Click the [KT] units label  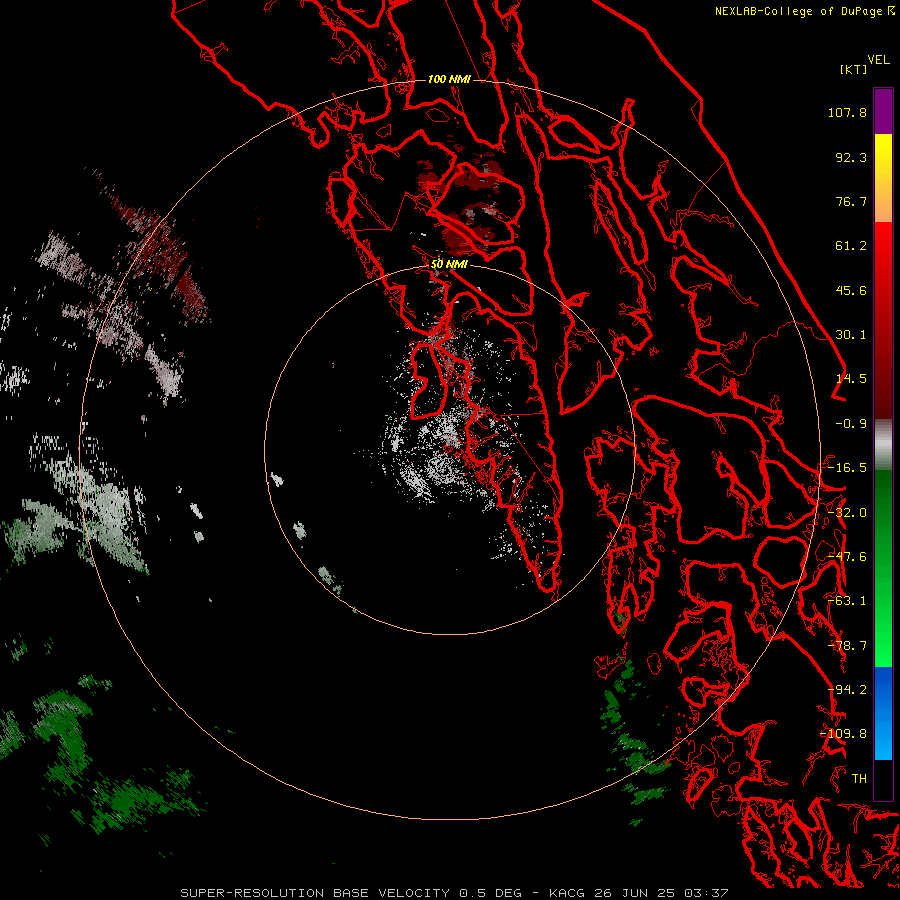click(x=853, y=69)
